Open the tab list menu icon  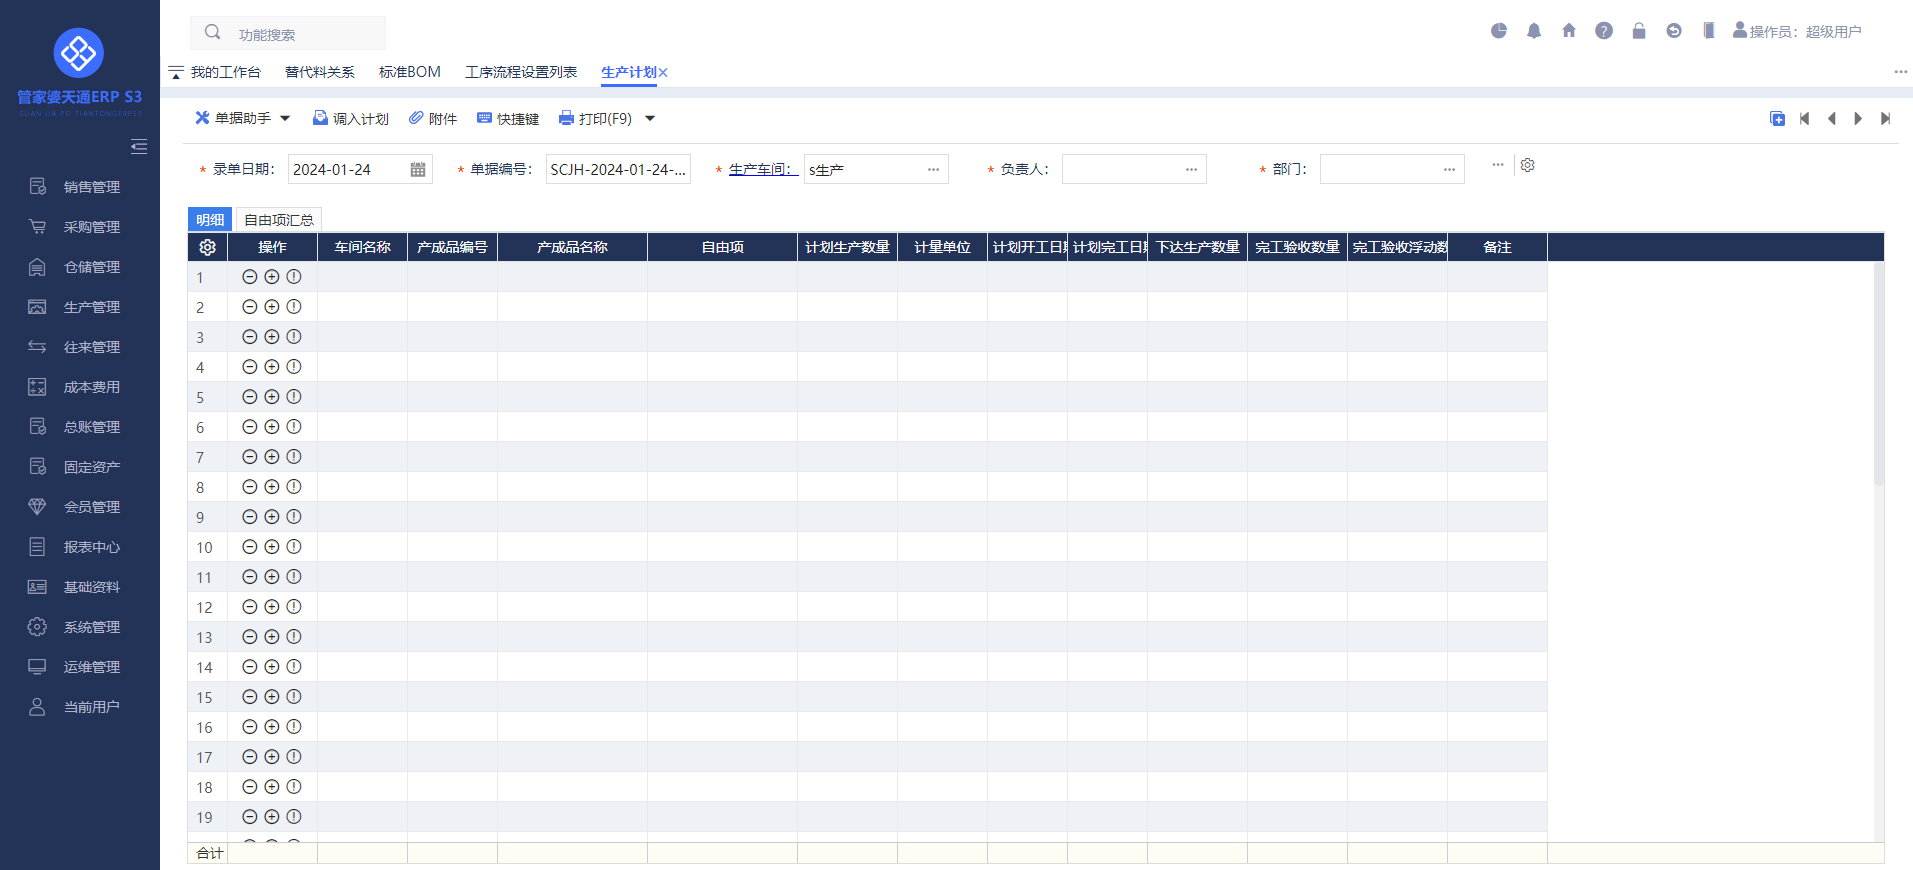176,72
